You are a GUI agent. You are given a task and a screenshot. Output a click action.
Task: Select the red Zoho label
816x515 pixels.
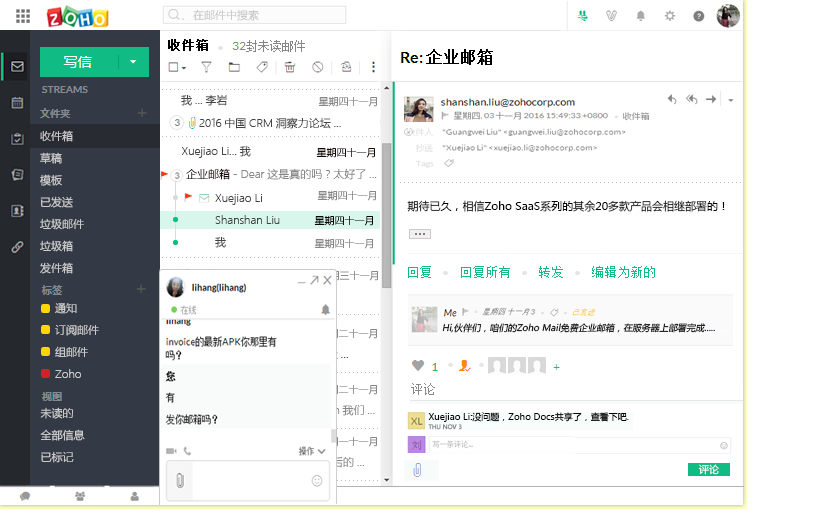point(61,374)
